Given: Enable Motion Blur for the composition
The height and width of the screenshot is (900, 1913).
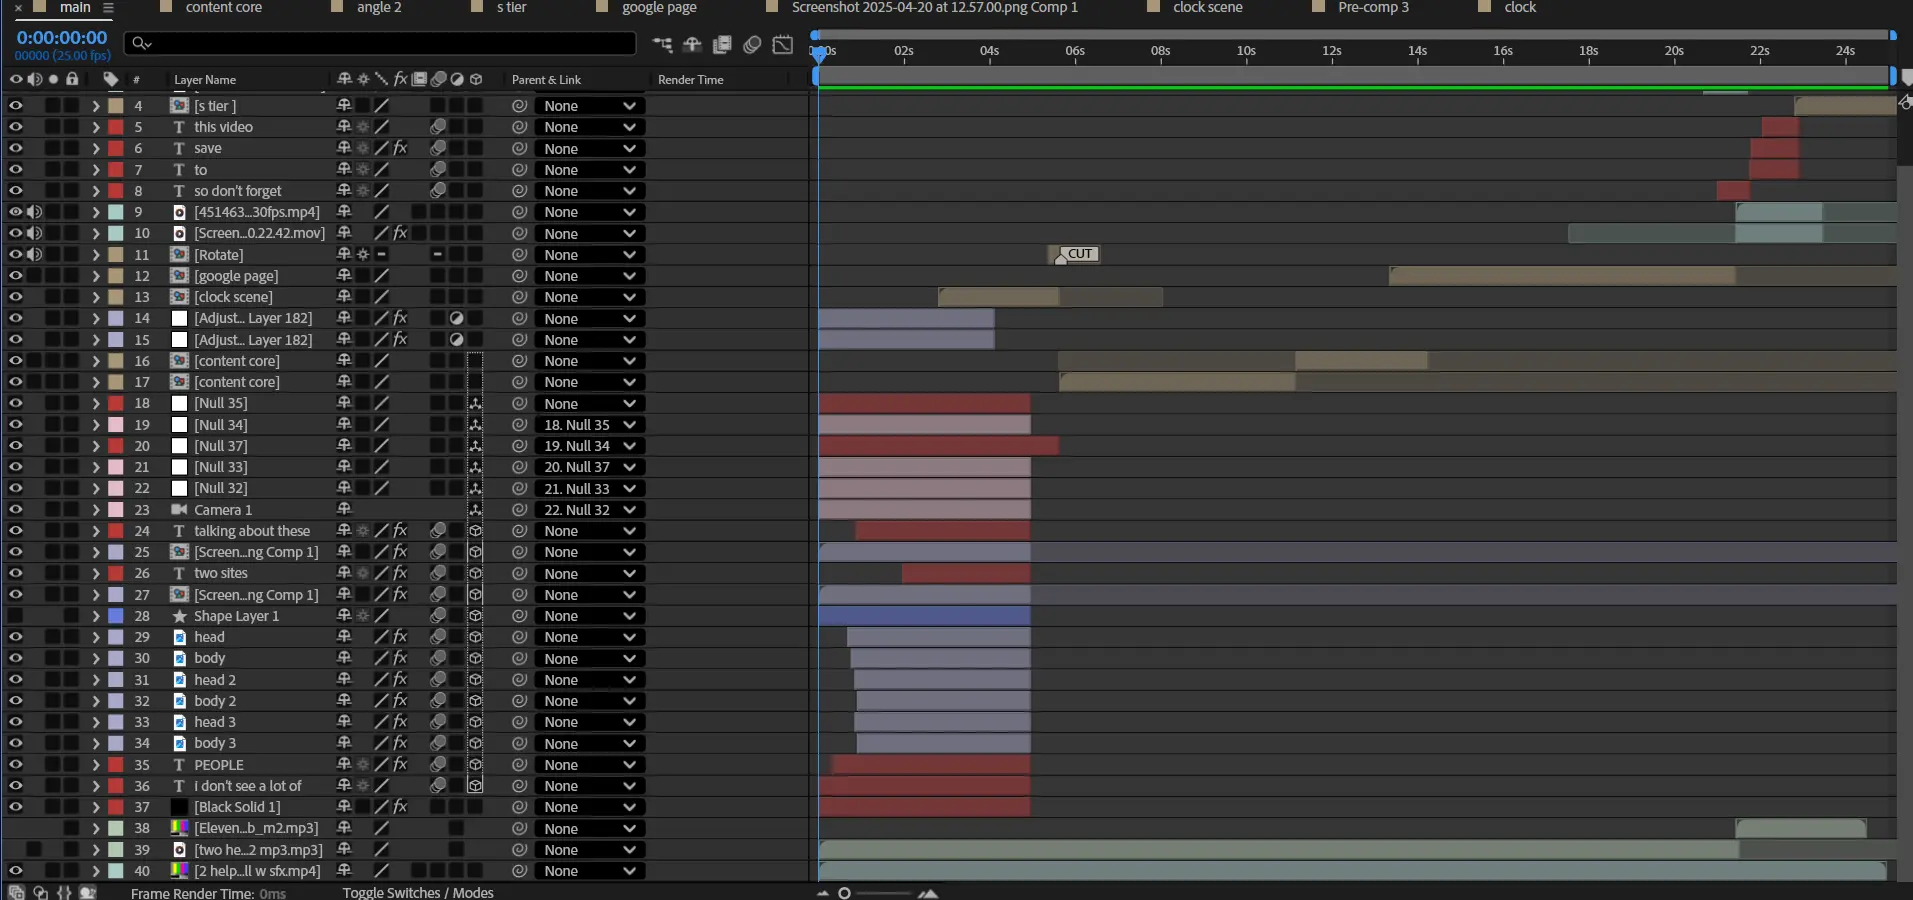Looking at the screenshot, I should pyautogui.click(x=752, y=45).
